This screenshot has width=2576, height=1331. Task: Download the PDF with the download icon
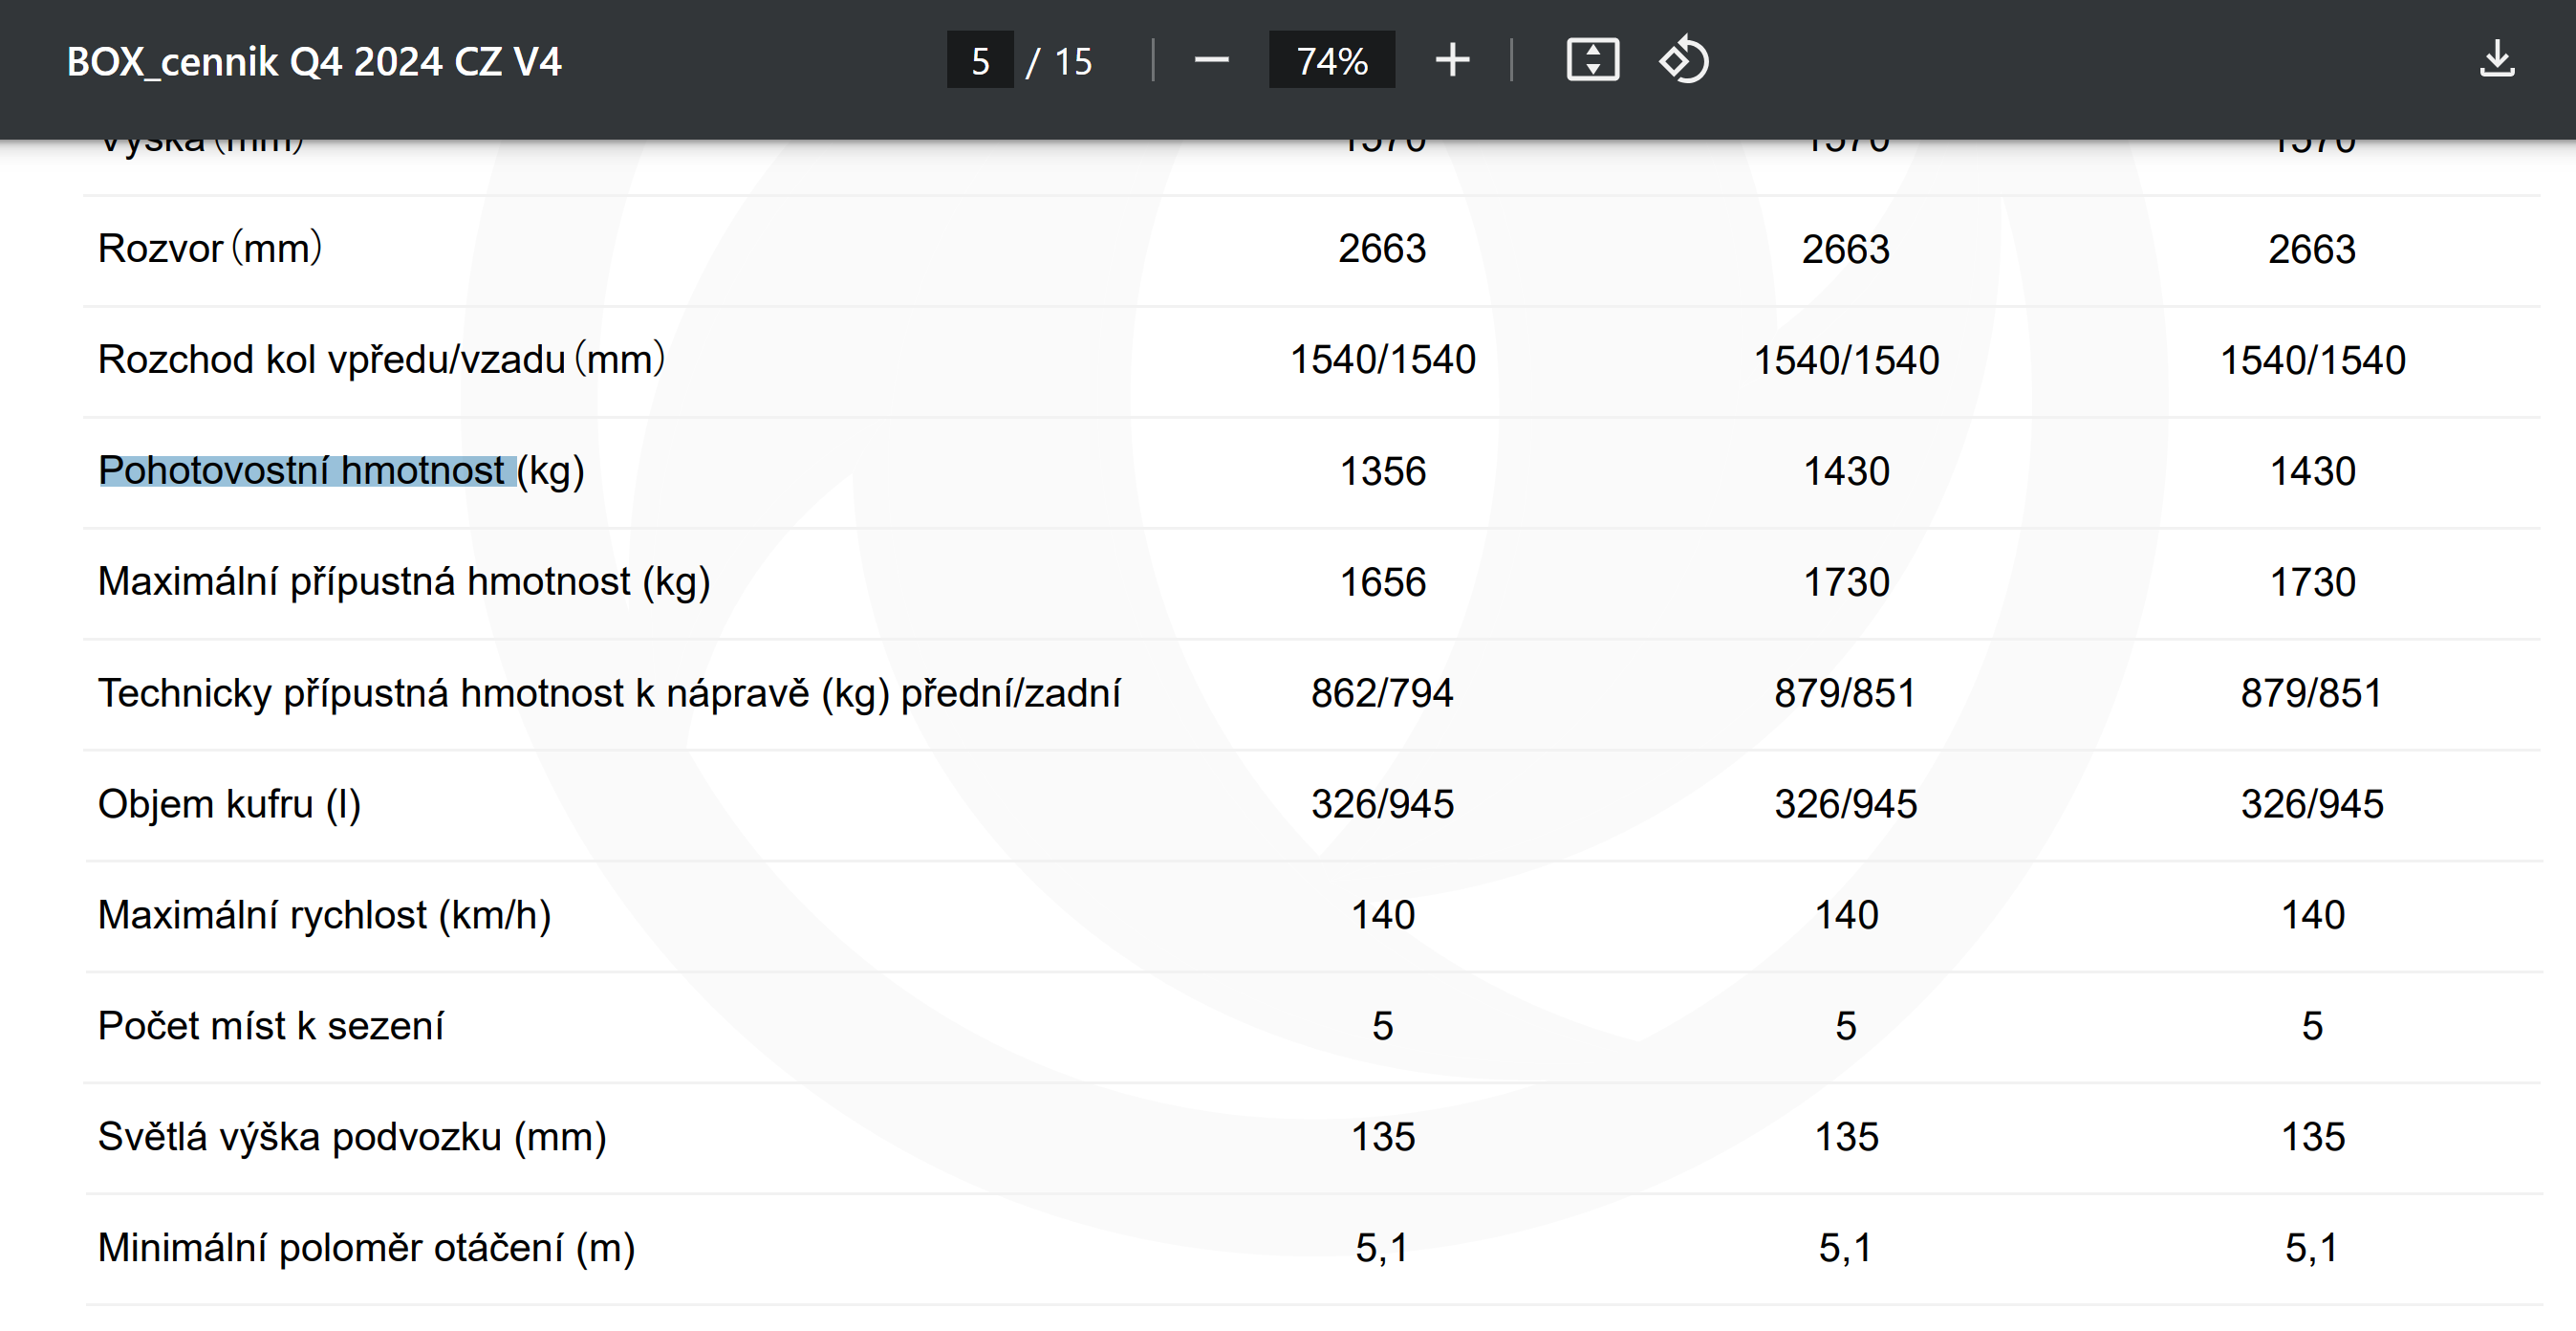(2496, 60)
